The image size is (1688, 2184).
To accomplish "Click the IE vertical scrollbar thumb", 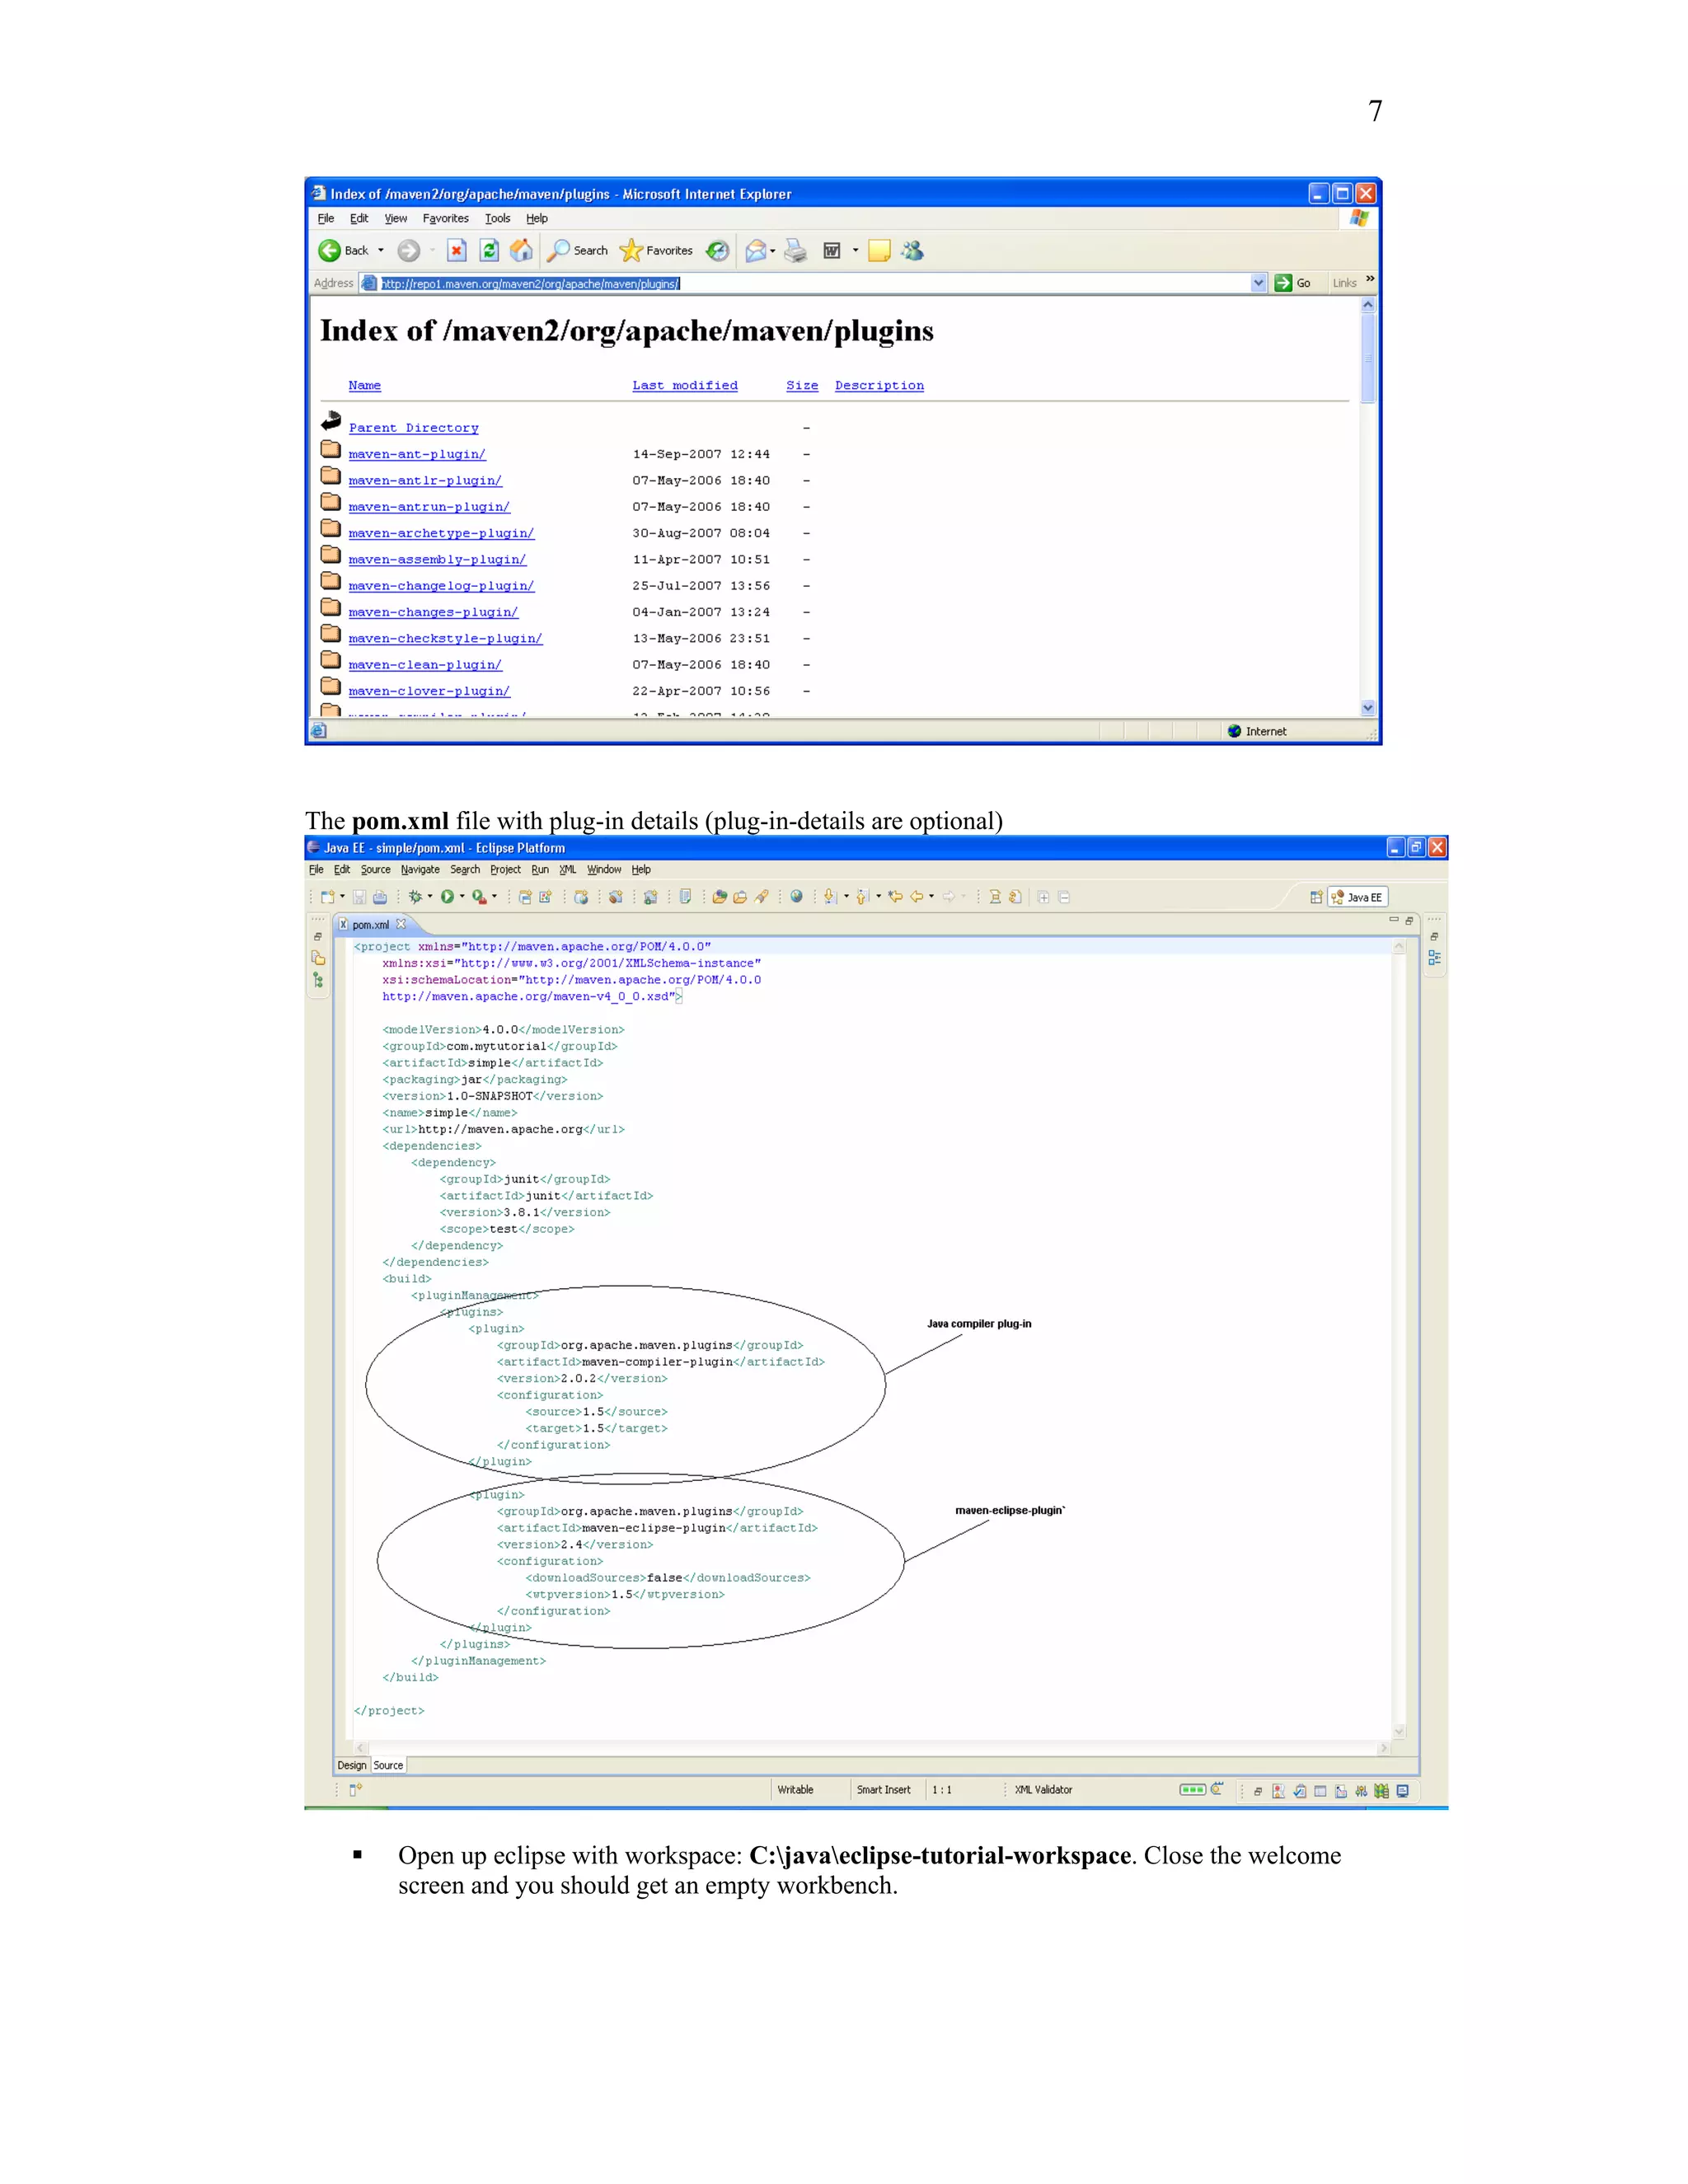I will click(x=1367, y=358).
